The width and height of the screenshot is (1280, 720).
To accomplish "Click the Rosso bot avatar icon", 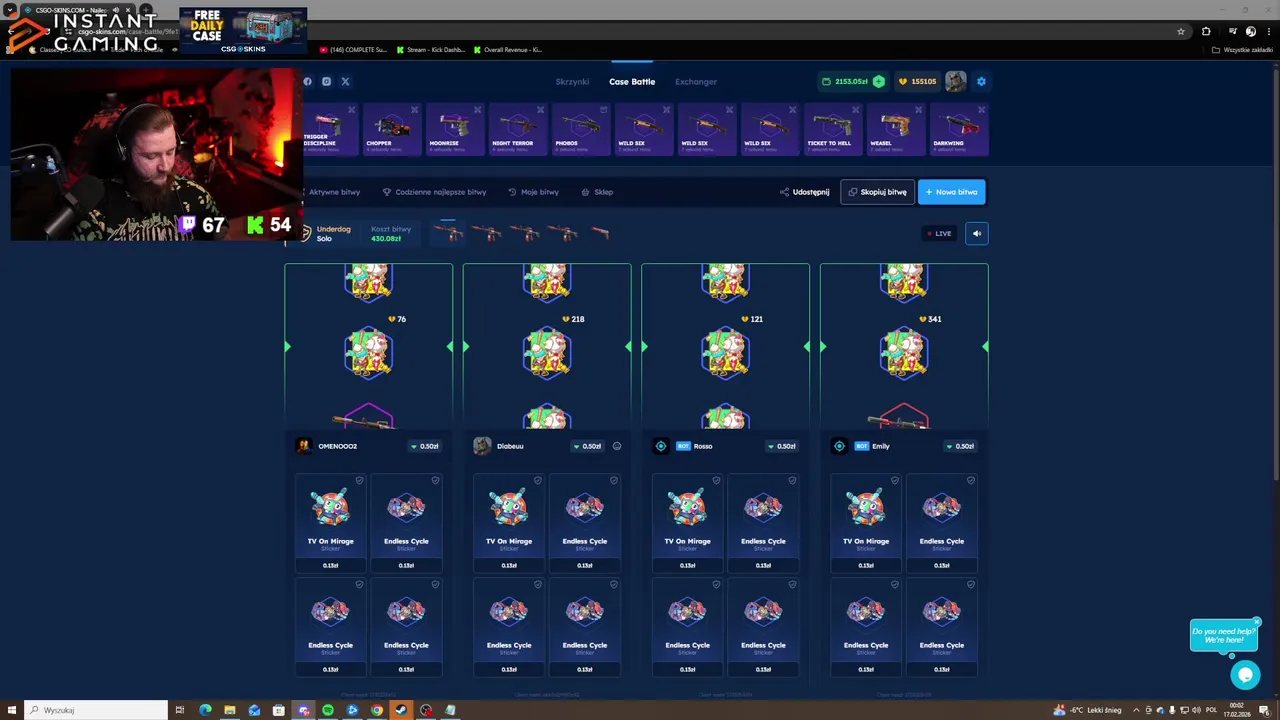I will [661, 446].
